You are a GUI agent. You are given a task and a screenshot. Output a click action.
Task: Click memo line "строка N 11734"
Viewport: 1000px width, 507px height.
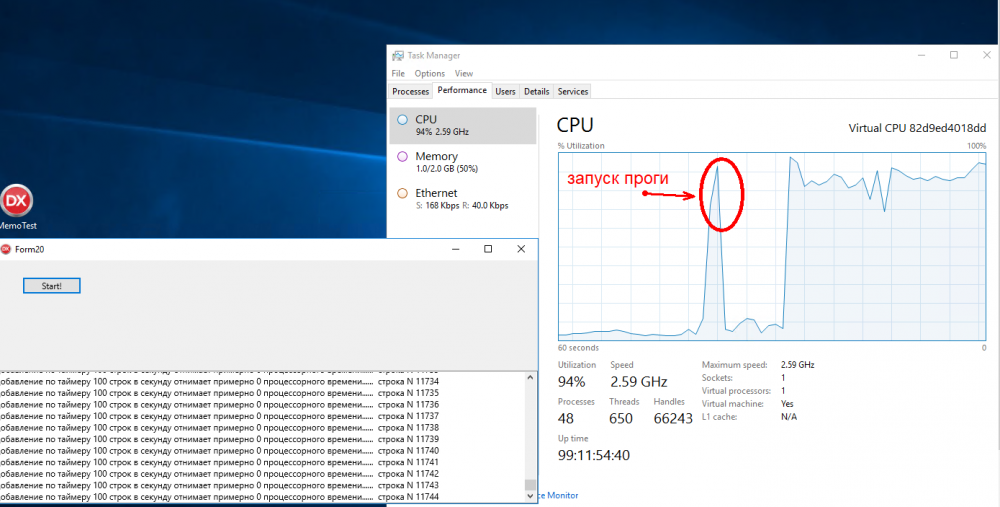408,381
